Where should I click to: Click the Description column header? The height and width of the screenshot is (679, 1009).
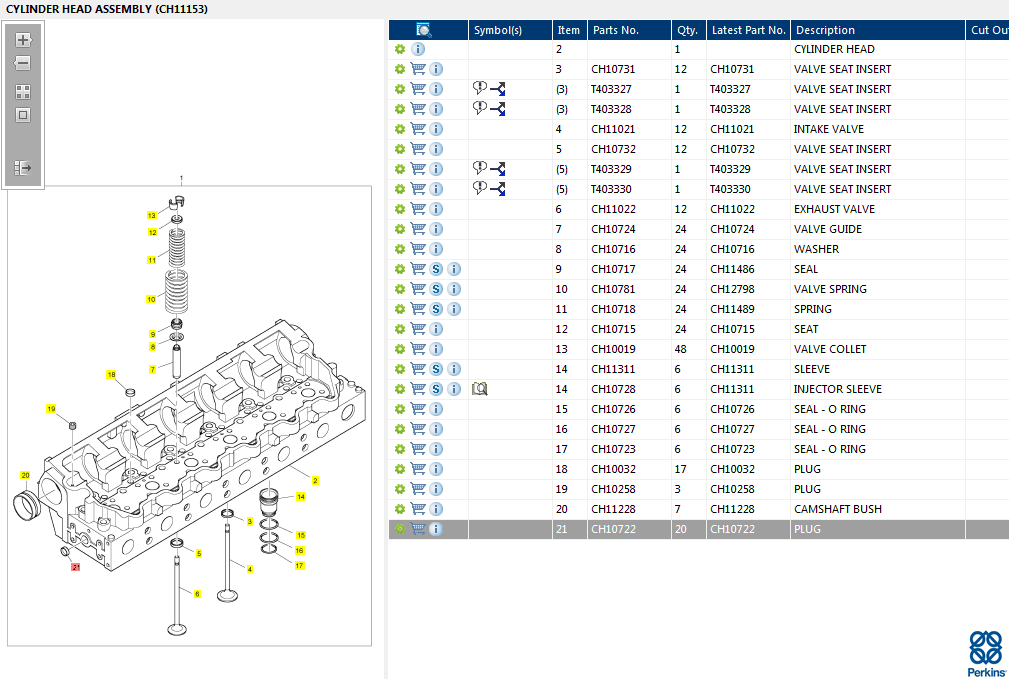coord(825,30)
